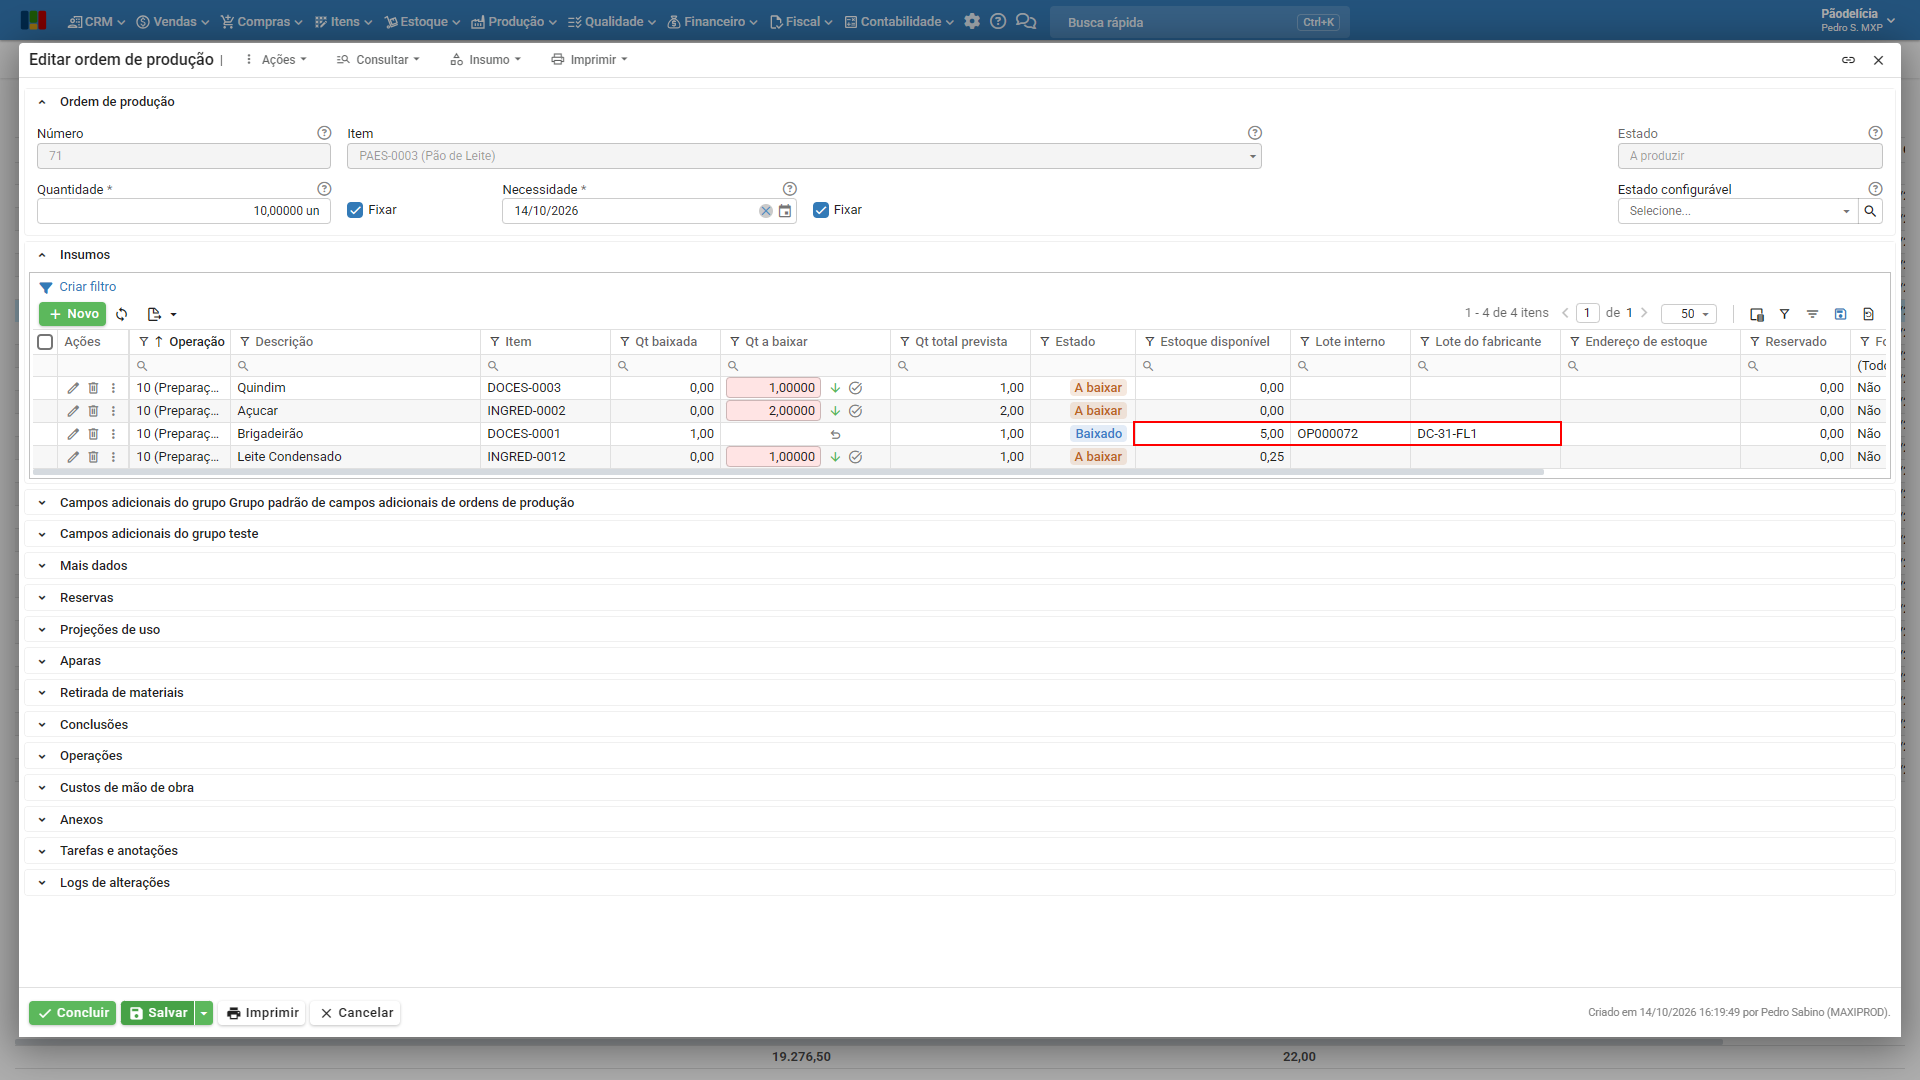1920x1080 pixels.
Task: Open the help icon in top bar
Action: [x=998, y=21]
